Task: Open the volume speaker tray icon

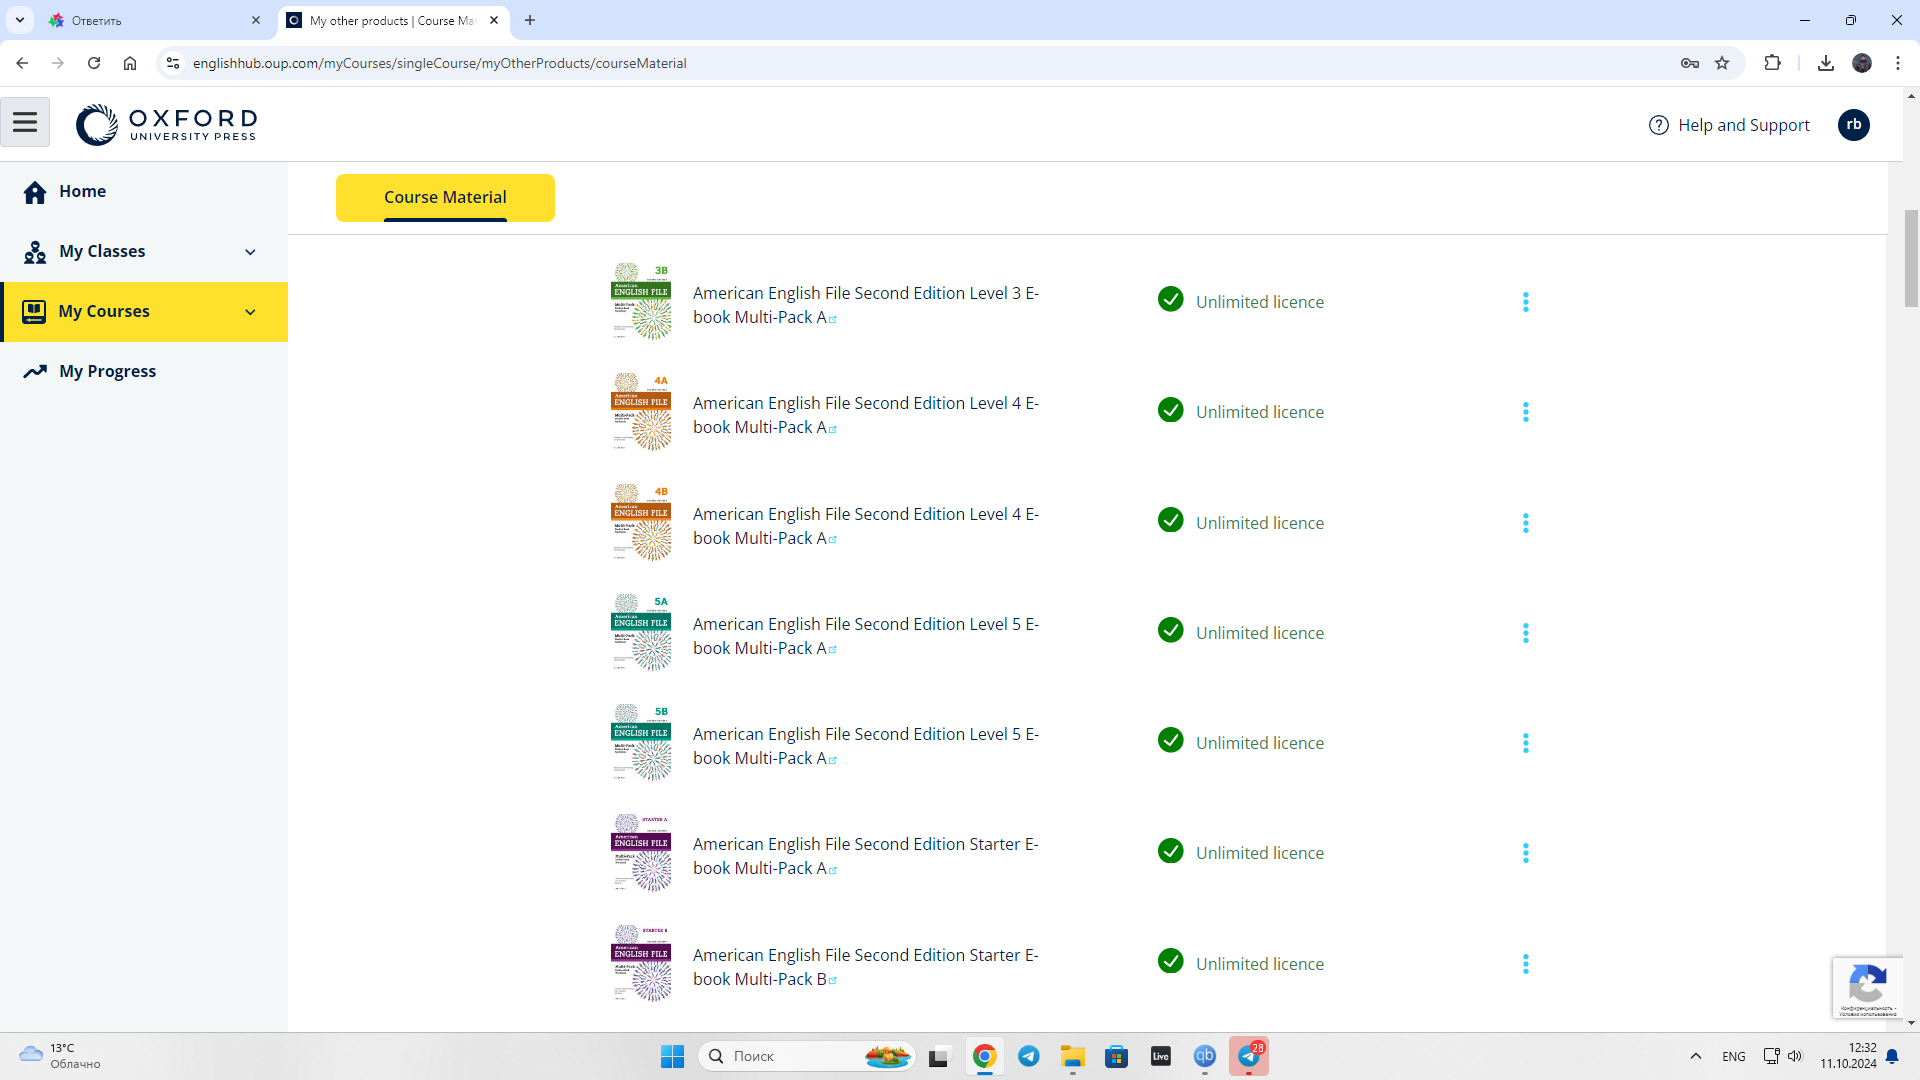Action: pyautogui.click(x=1795, y=1056)
